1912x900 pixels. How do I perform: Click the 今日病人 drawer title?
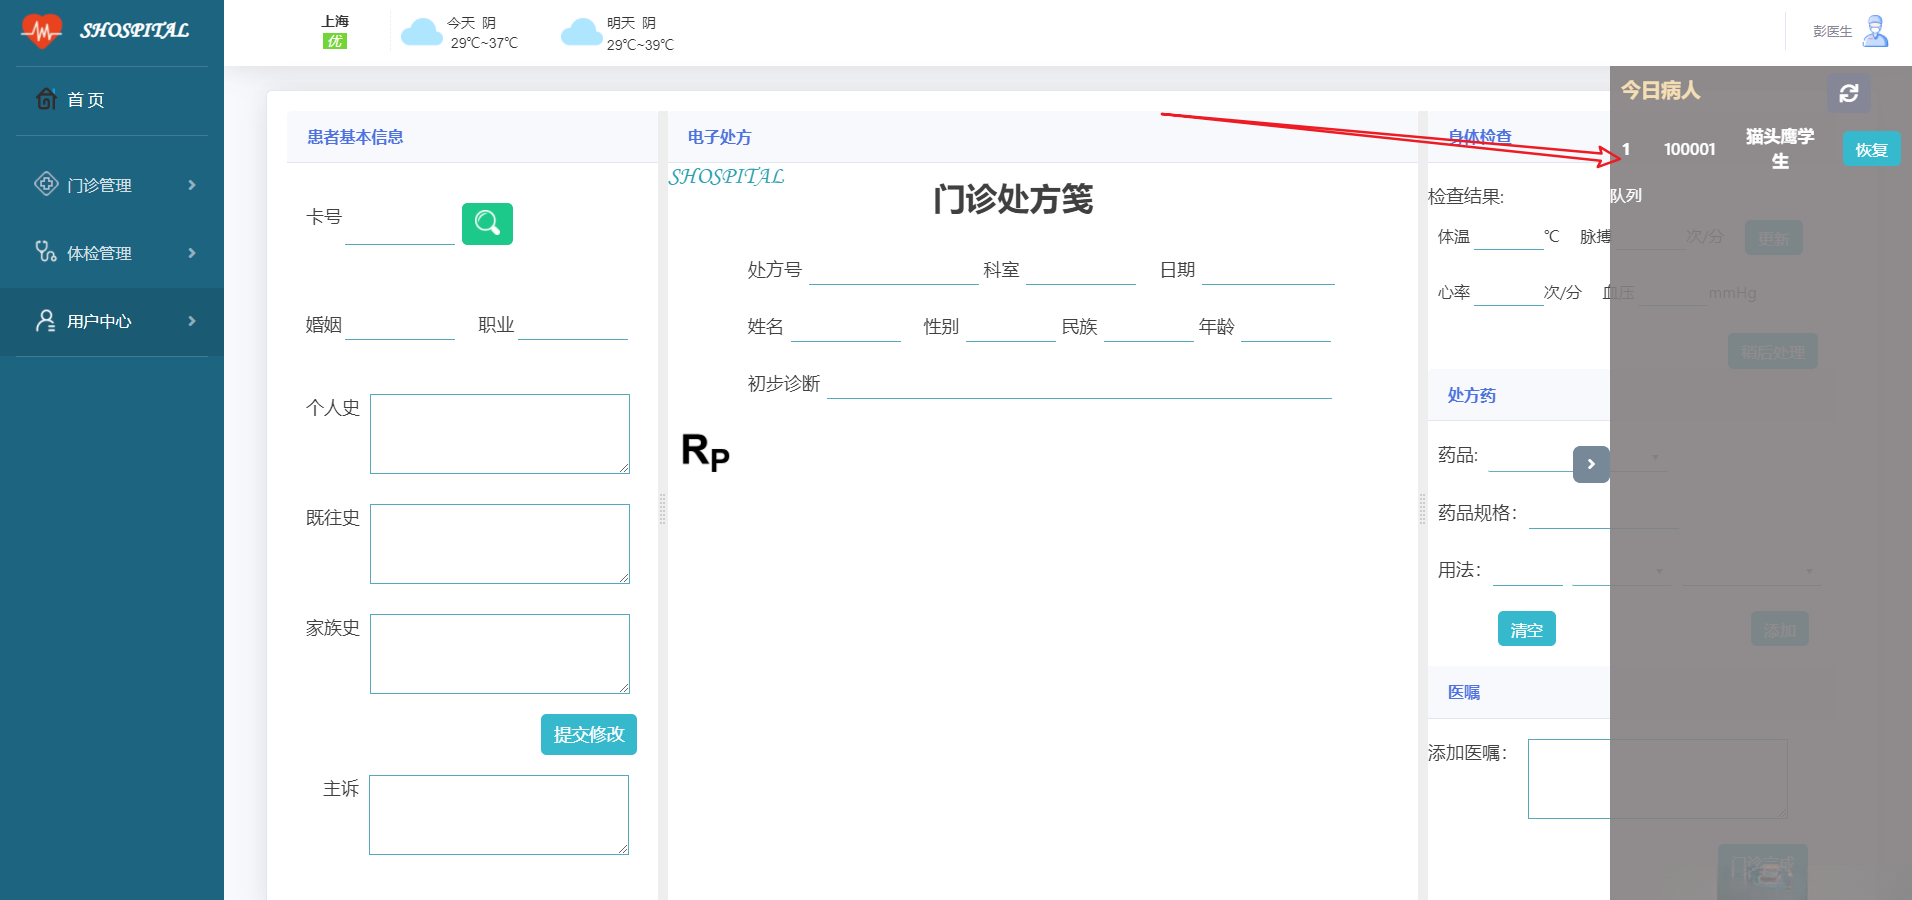[x=1660, y=90]
